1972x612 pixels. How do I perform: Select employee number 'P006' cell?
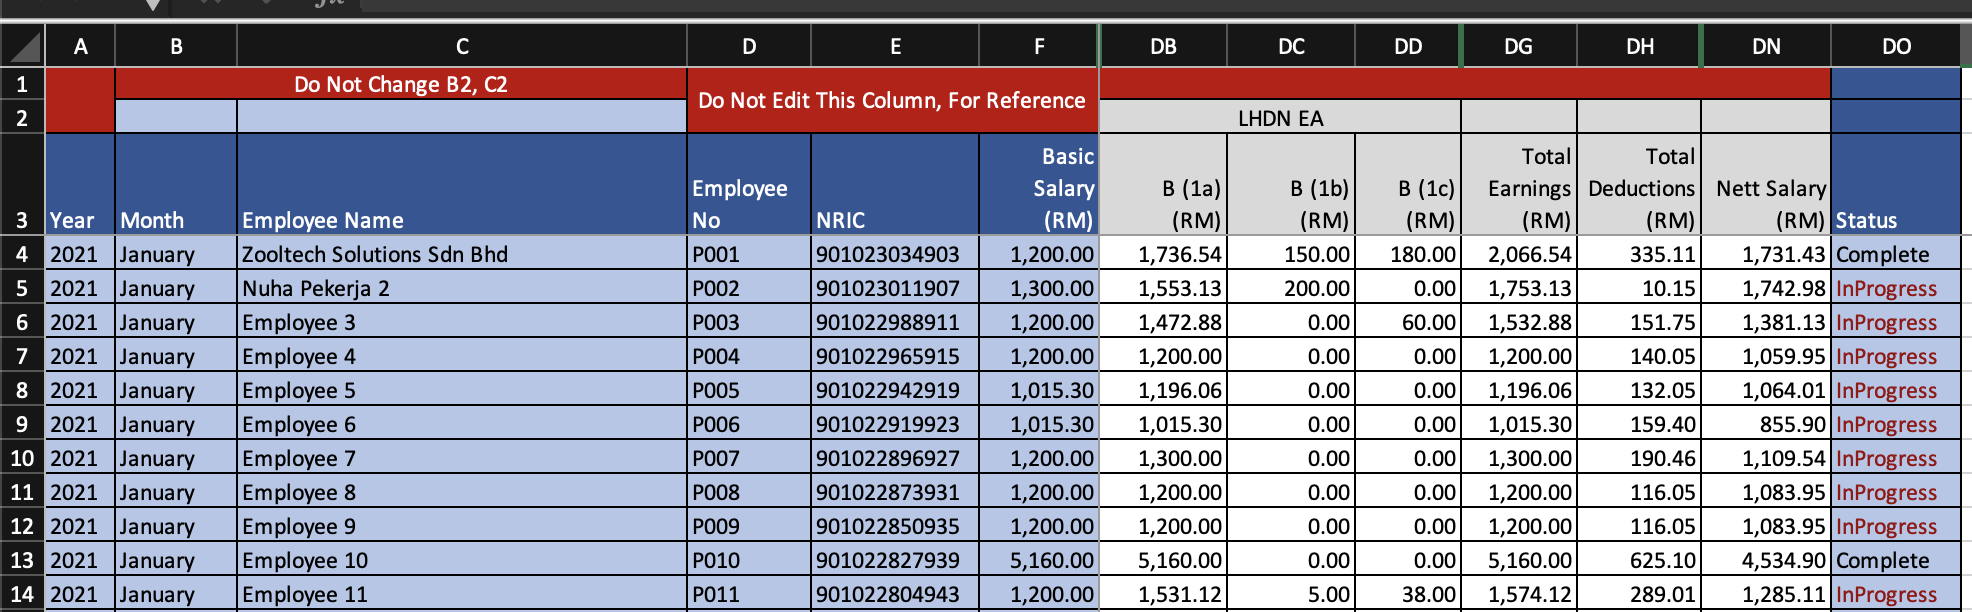[749, 424]
